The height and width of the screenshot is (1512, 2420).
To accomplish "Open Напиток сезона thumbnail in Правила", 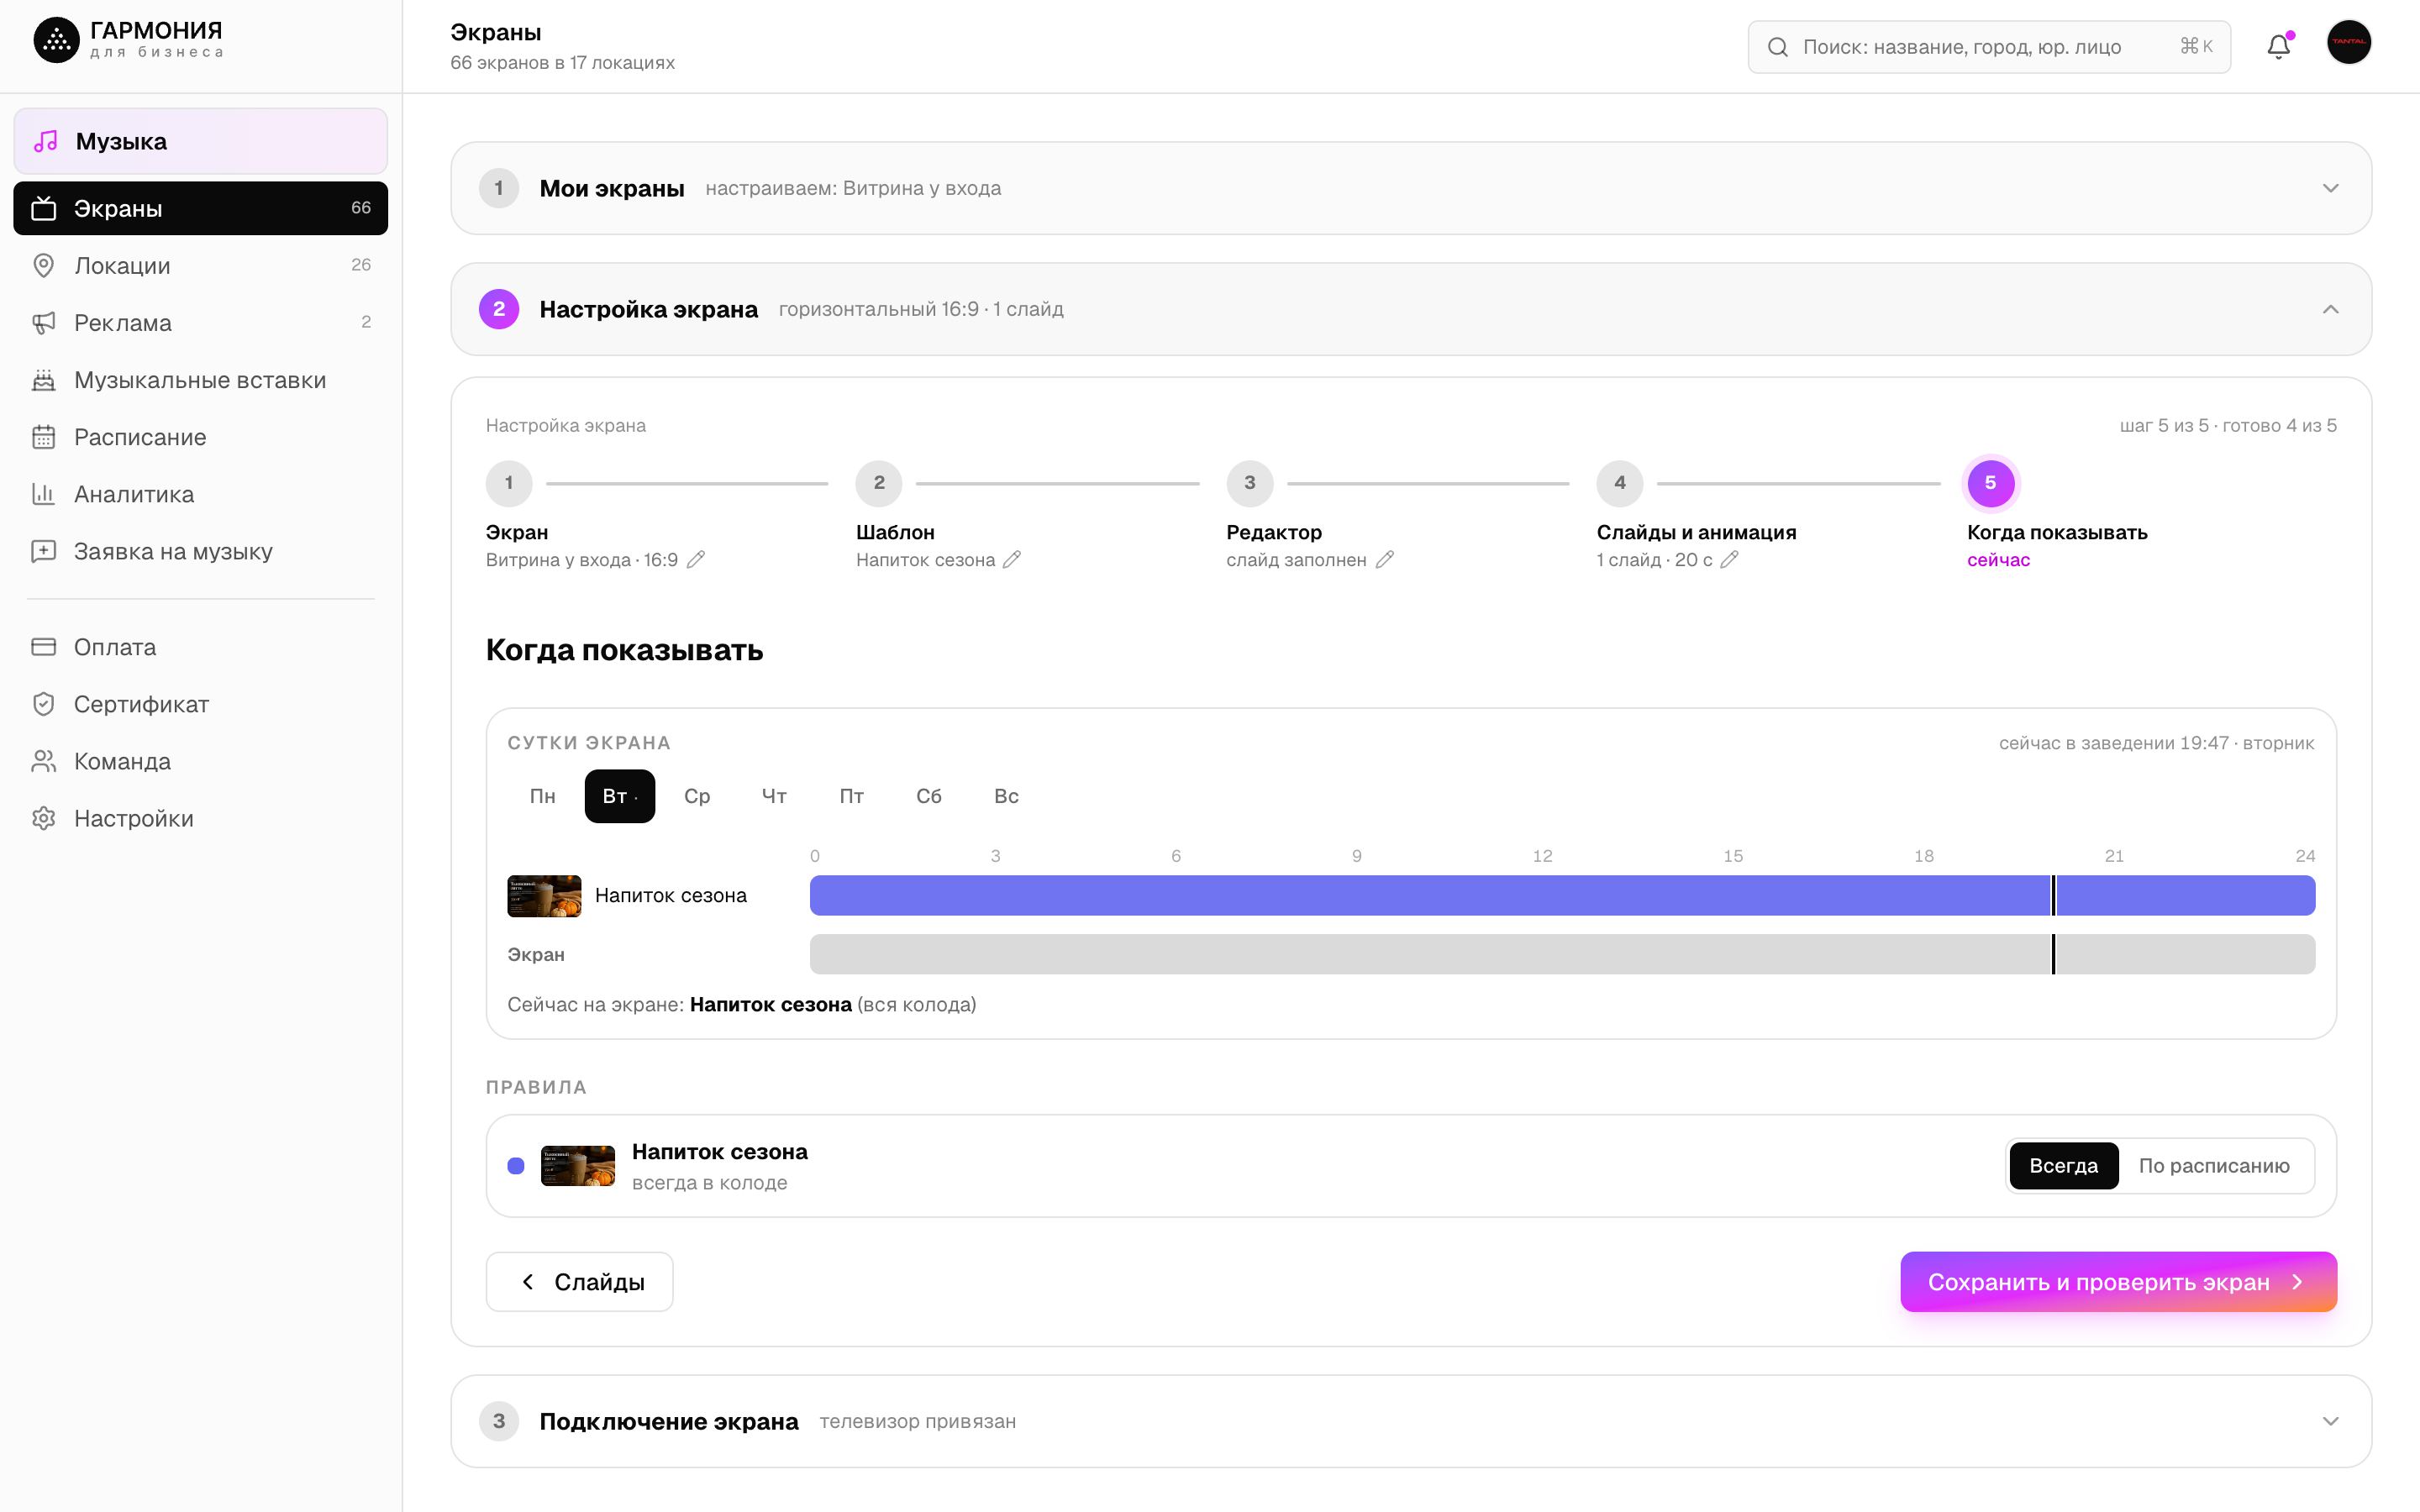I will point(577,1165).
